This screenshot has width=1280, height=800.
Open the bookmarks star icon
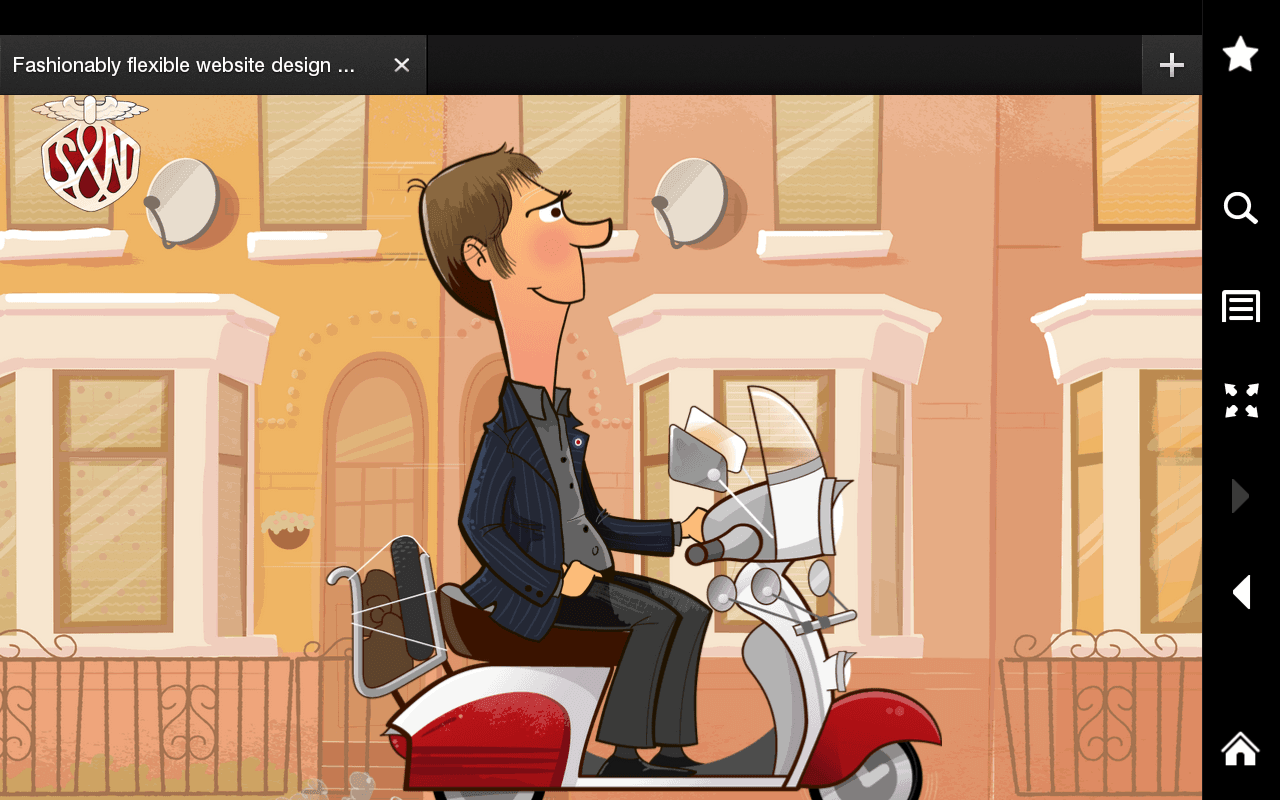1240,54
